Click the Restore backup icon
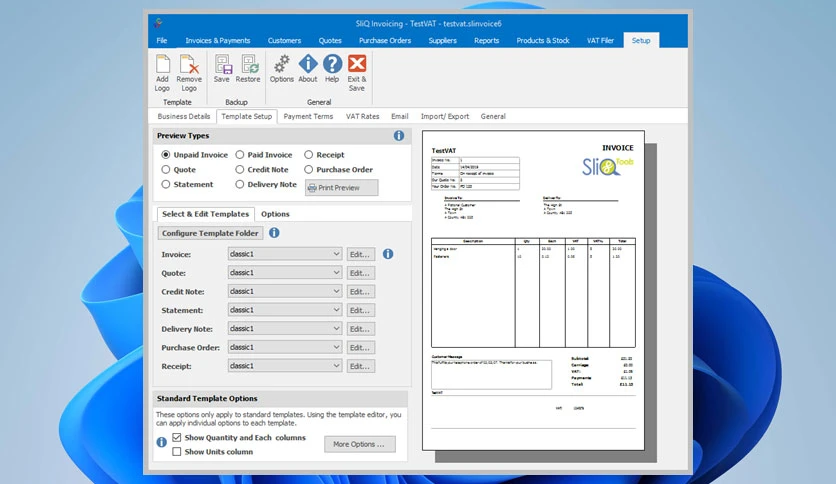836x484 pixels. click(248, 64)
